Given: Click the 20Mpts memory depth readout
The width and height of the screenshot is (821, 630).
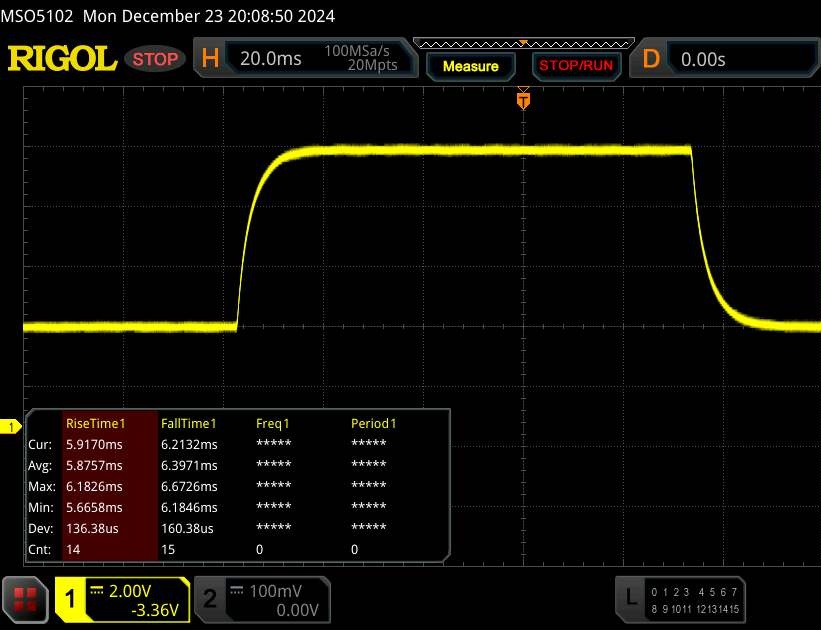Looking at the screenshot, I should (x=372, y=65).
